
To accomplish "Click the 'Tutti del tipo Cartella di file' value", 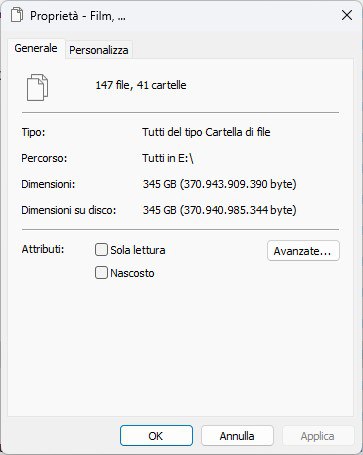I will coord(206,132).
